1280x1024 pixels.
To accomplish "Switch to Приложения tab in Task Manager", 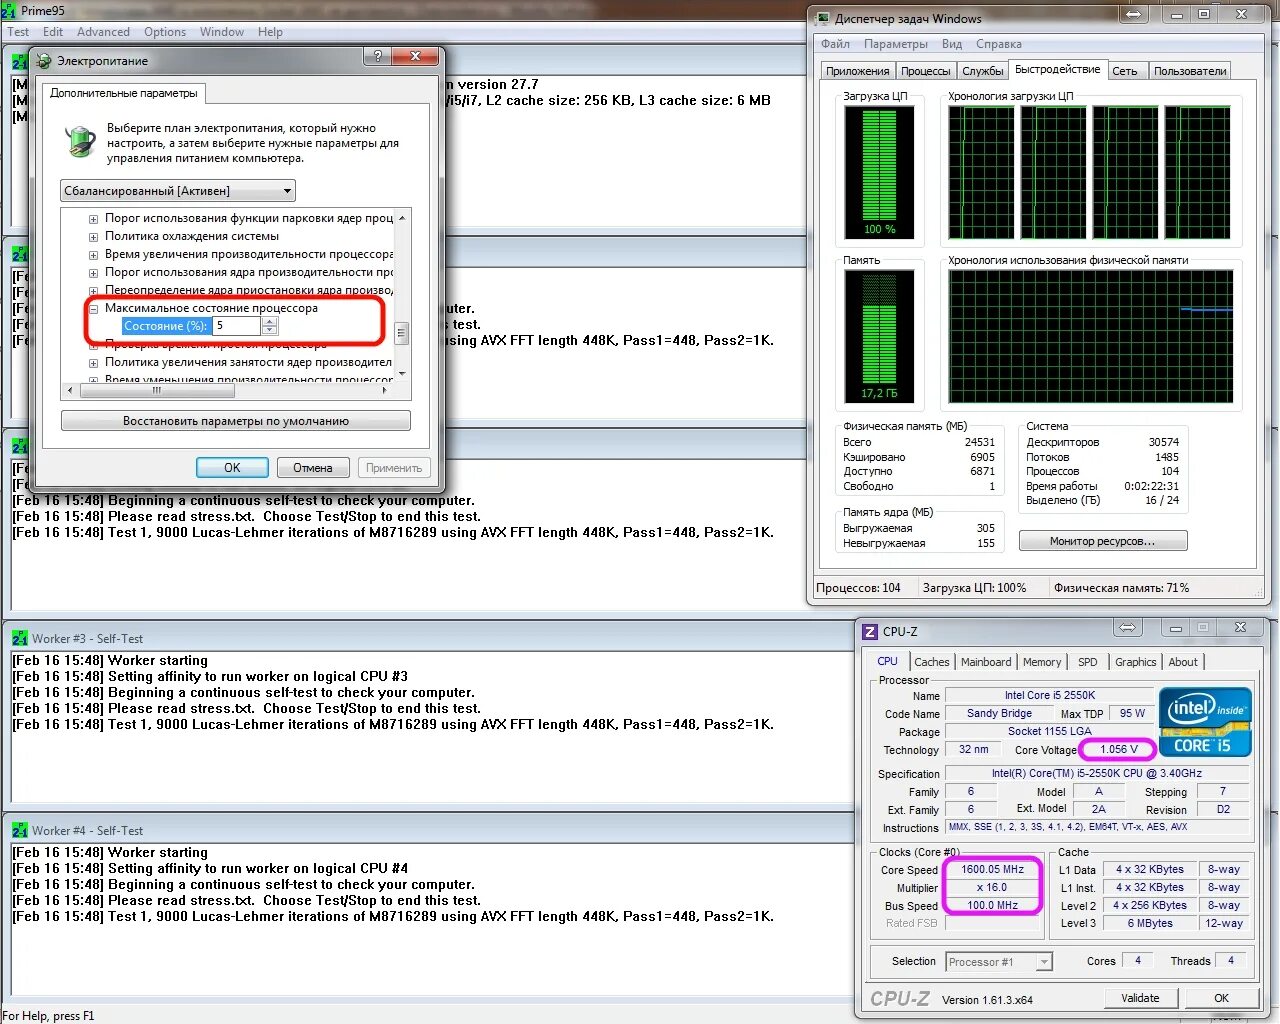I will point(858,71).
